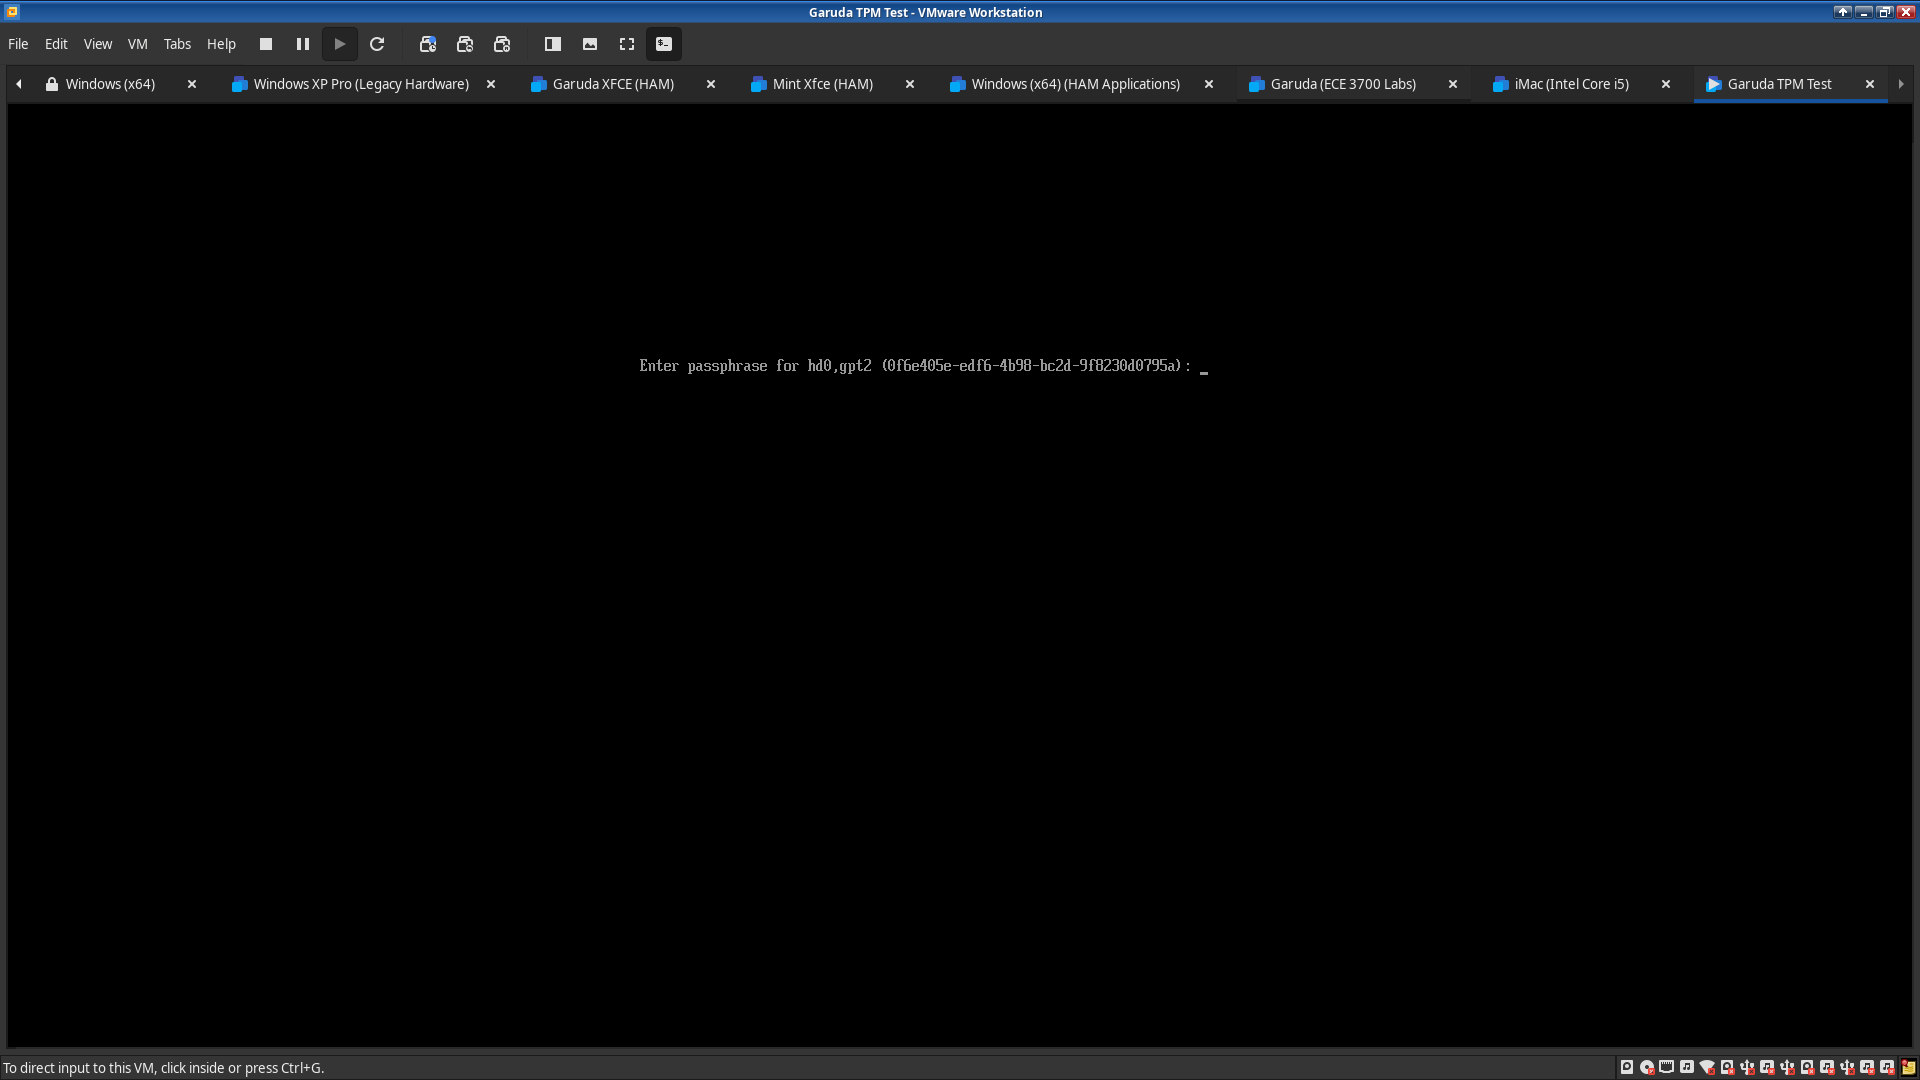The width and height of the screenshot is (1920, 1080).
Task: Open the snapshot manager icon
Action: pos(502,44)
